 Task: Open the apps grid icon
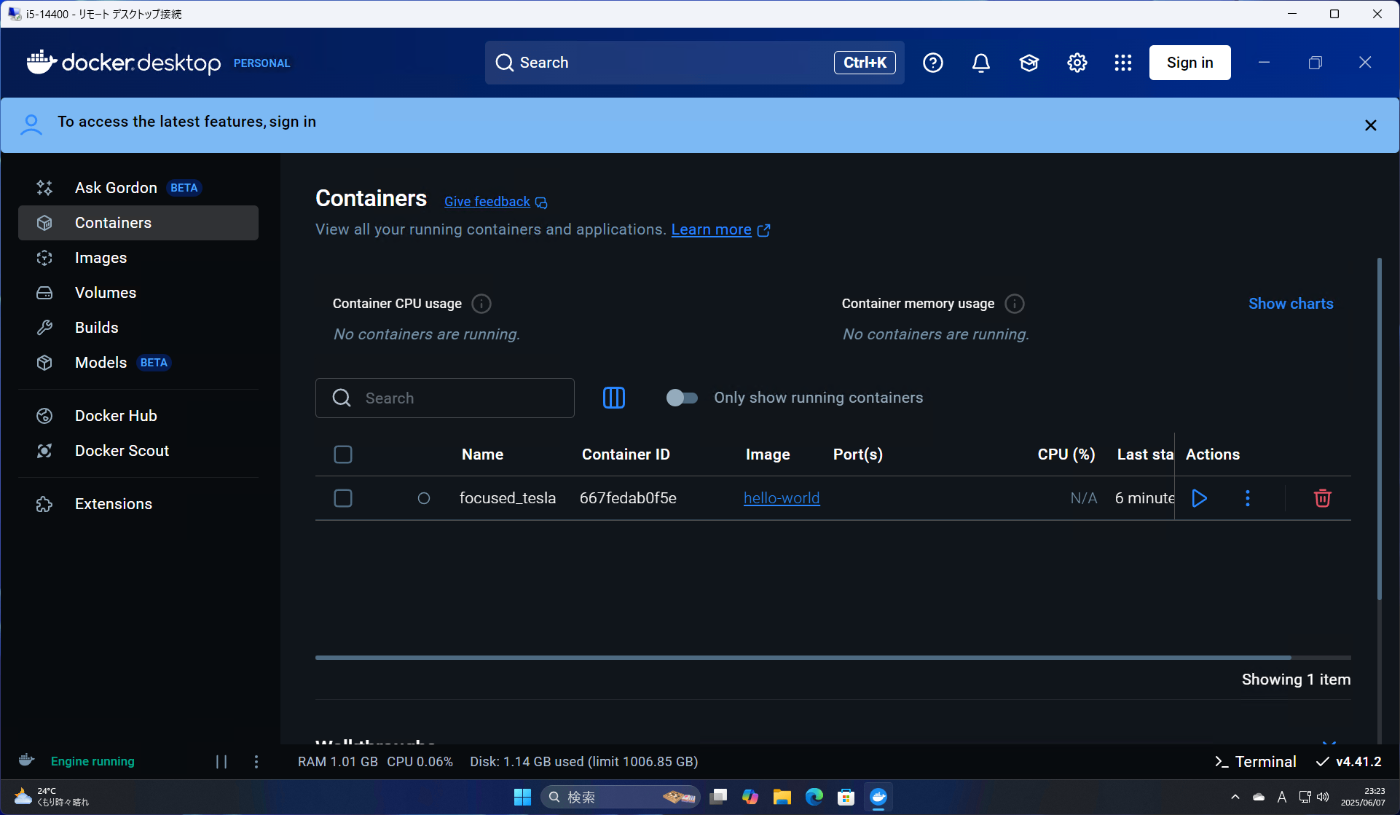[1123, 63]
